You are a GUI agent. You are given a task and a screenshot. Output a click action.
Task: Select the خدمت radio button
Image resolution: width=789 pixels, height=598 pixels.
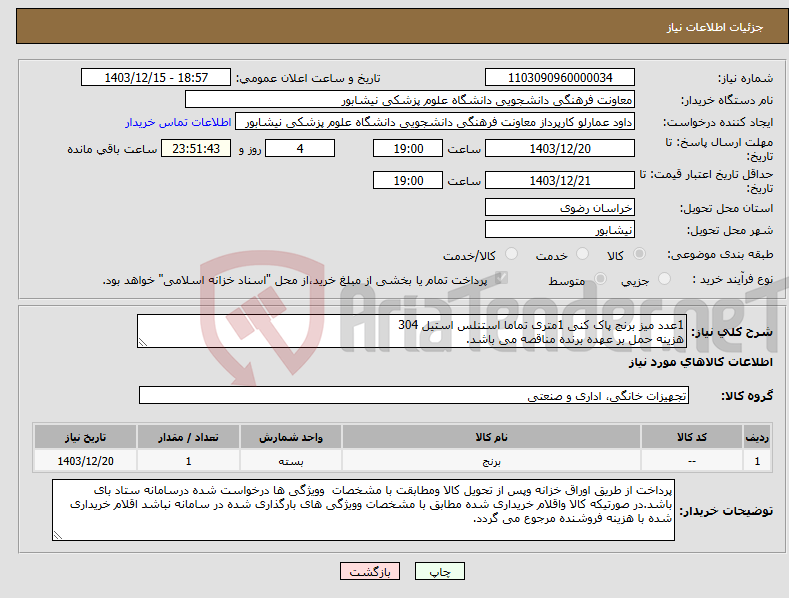582,254
